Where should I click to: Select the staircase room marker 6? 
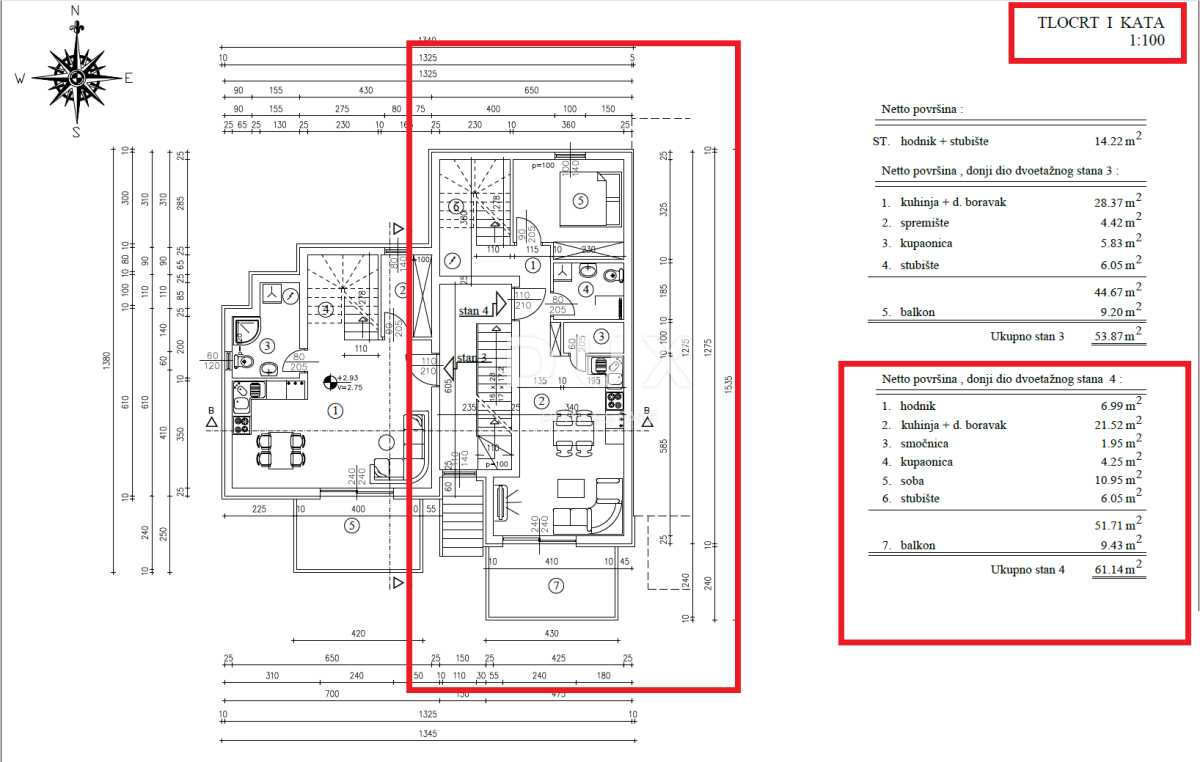click(x=456, y=207)
